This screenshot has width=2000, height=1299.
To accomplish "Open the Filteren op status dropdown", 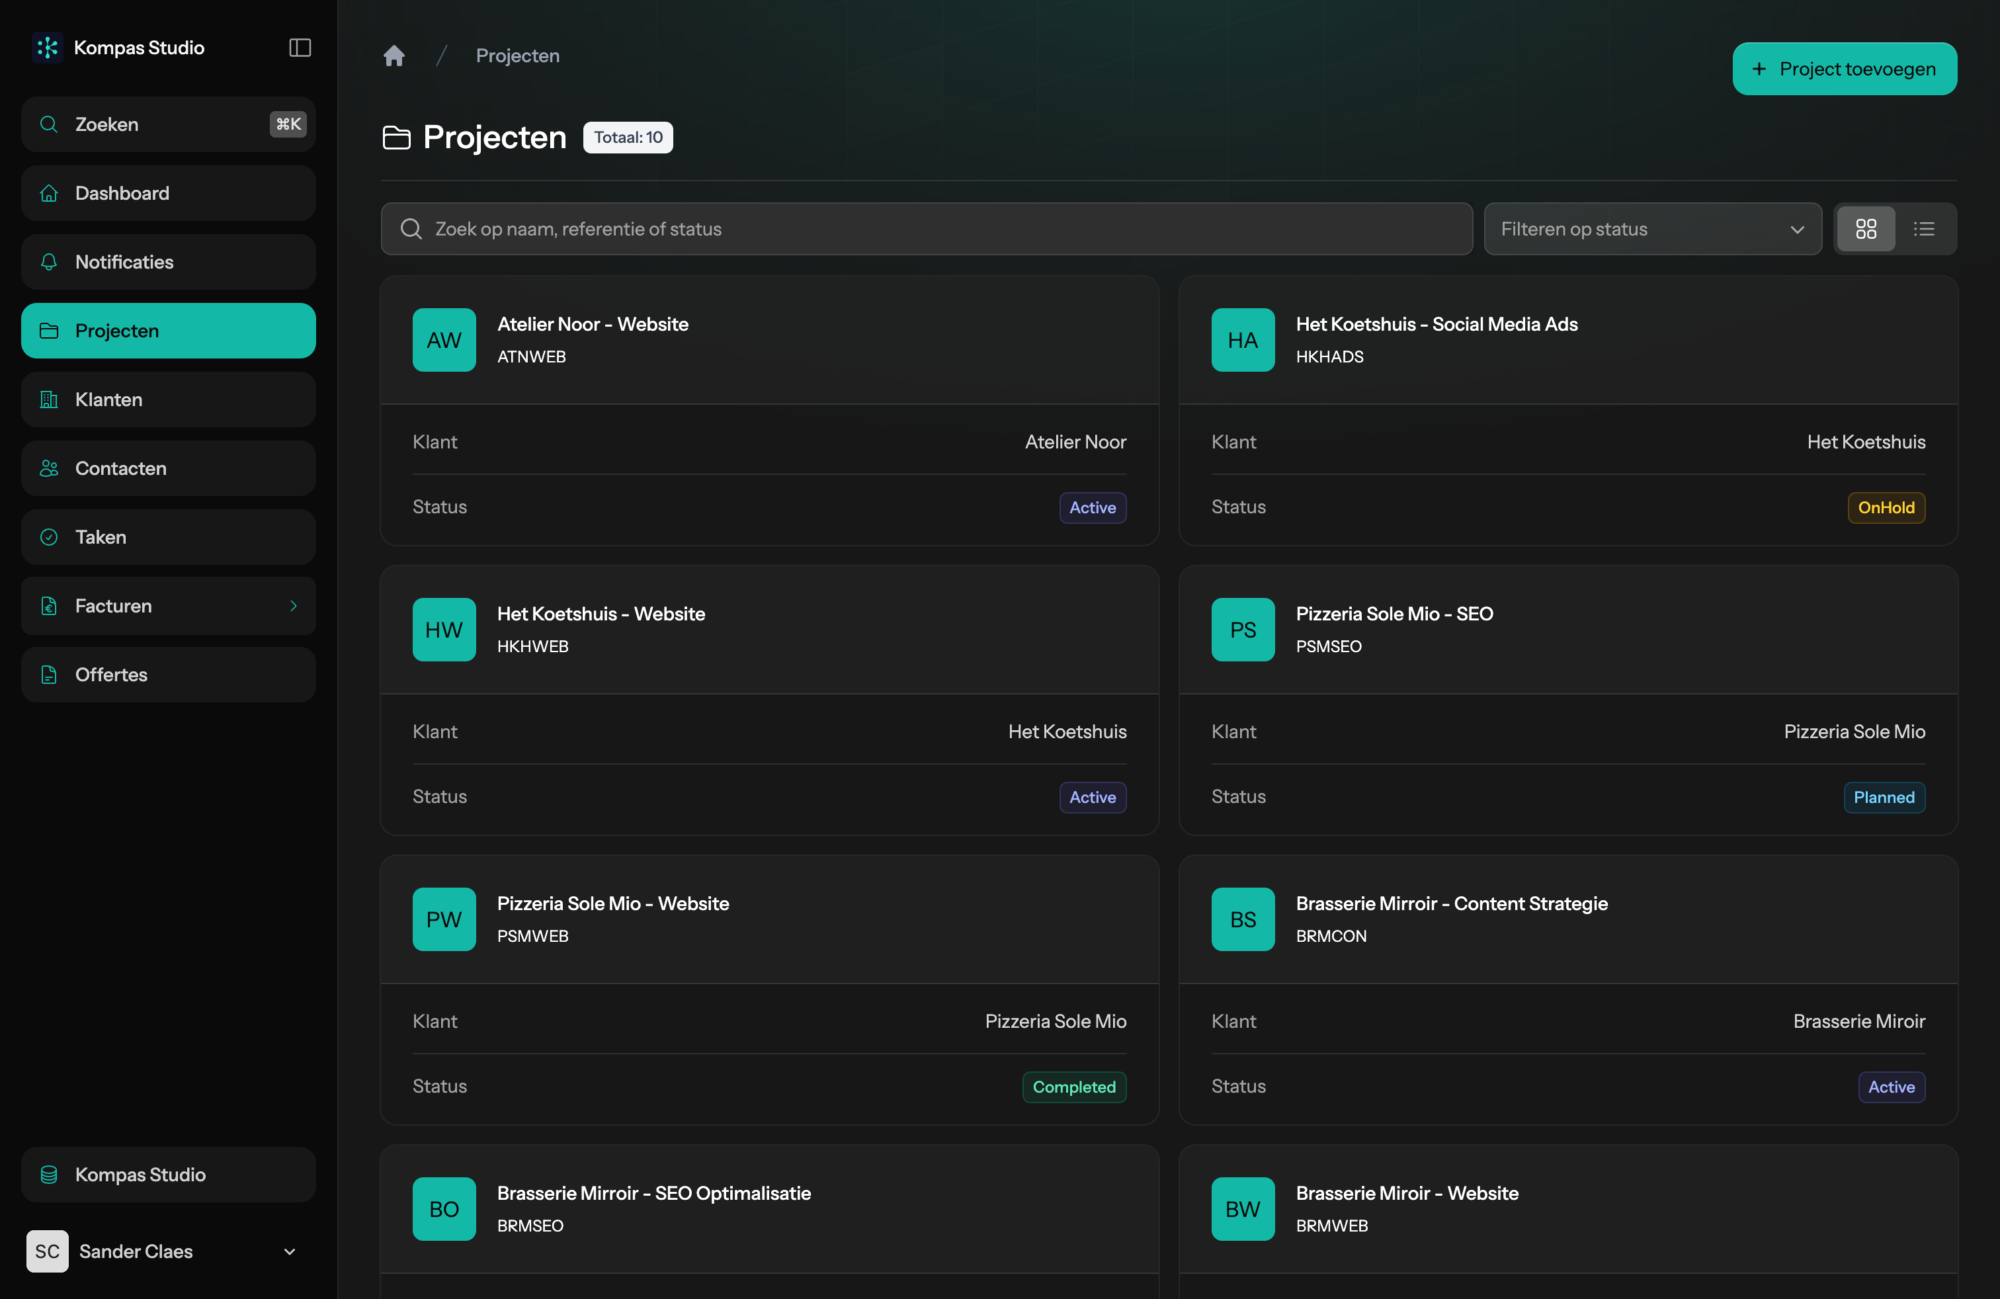I will pyautogui.click(x=1652, y=229).
